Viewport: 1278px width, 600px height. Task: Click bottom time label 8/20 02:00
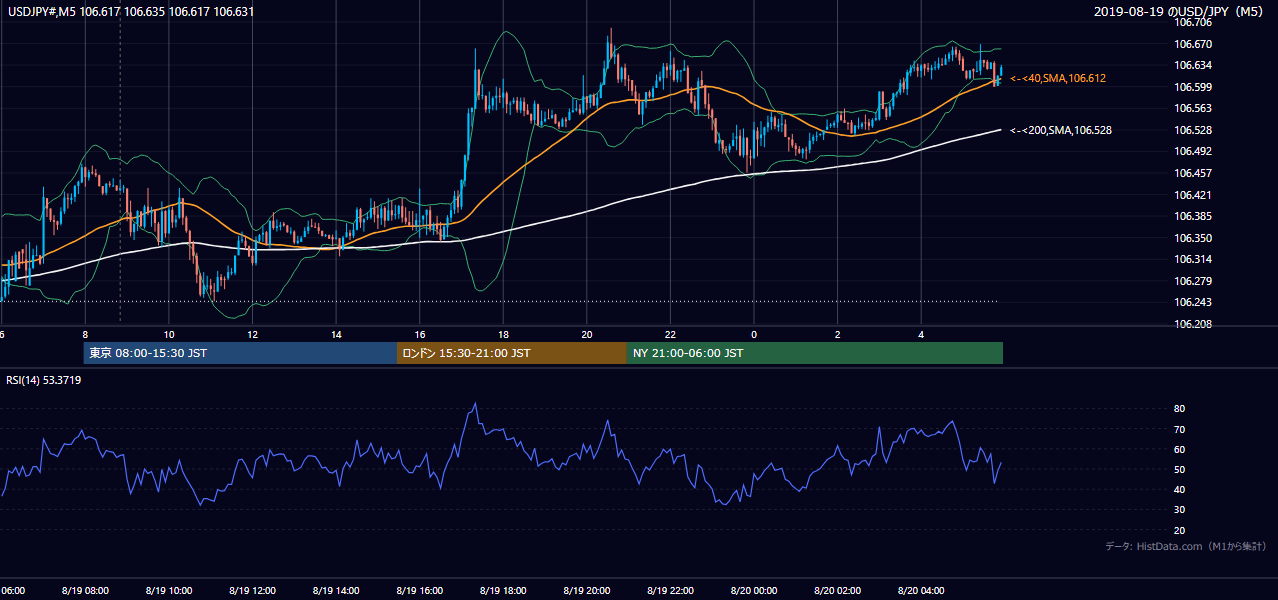coord(837,591)
